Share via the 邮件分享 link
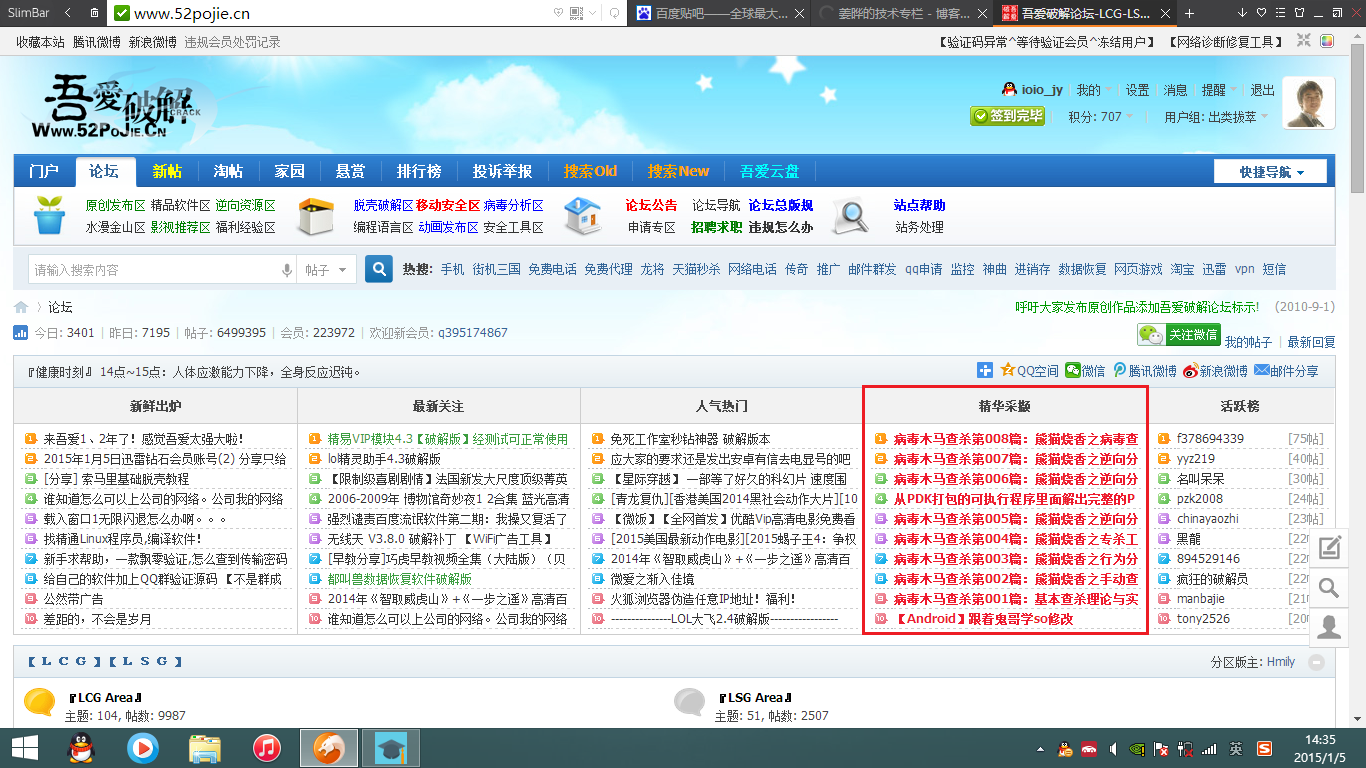1366x768 pixels. [x=1286, y=371]
